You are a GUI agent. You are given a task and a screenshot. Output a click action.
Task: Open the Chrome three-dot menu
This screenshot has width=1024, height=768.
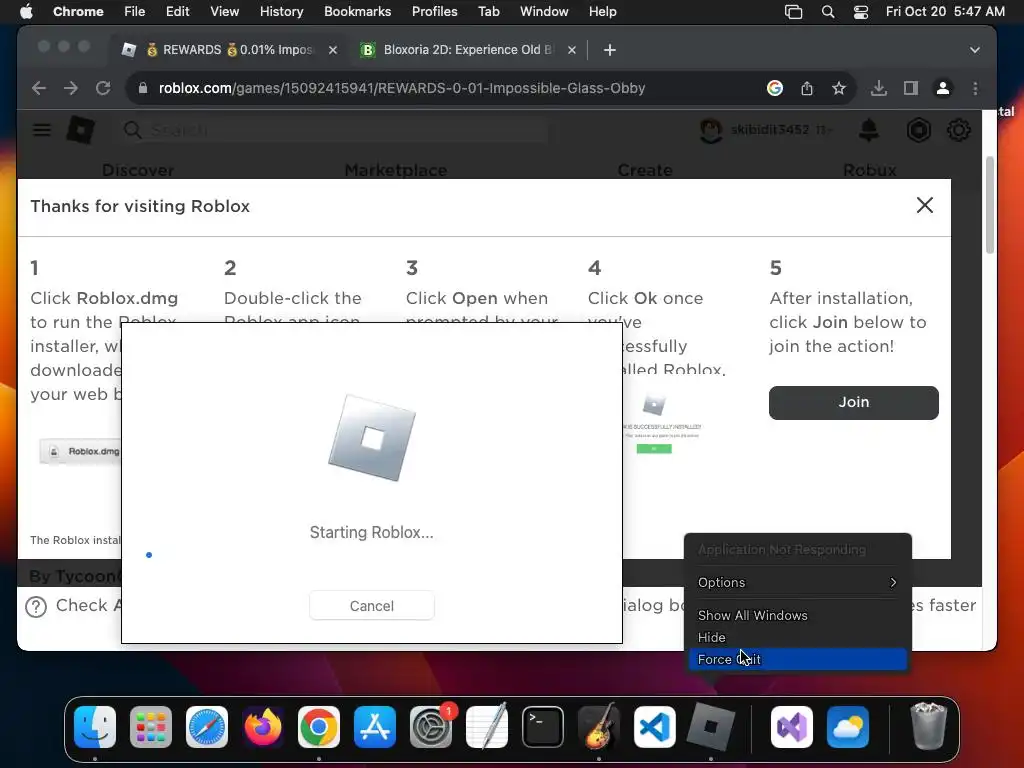pyautogui.click(x=976, y=88)
